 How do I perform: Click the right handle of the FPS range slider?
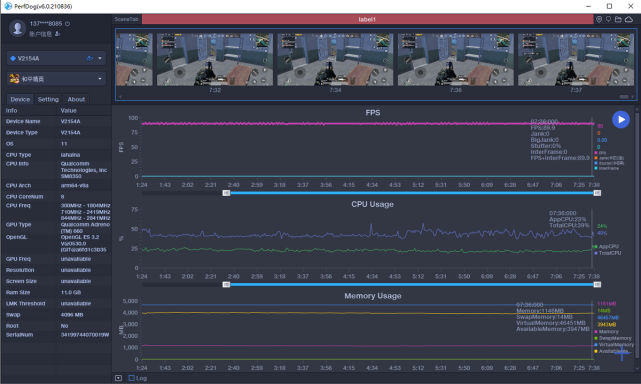tap(597, 193)
